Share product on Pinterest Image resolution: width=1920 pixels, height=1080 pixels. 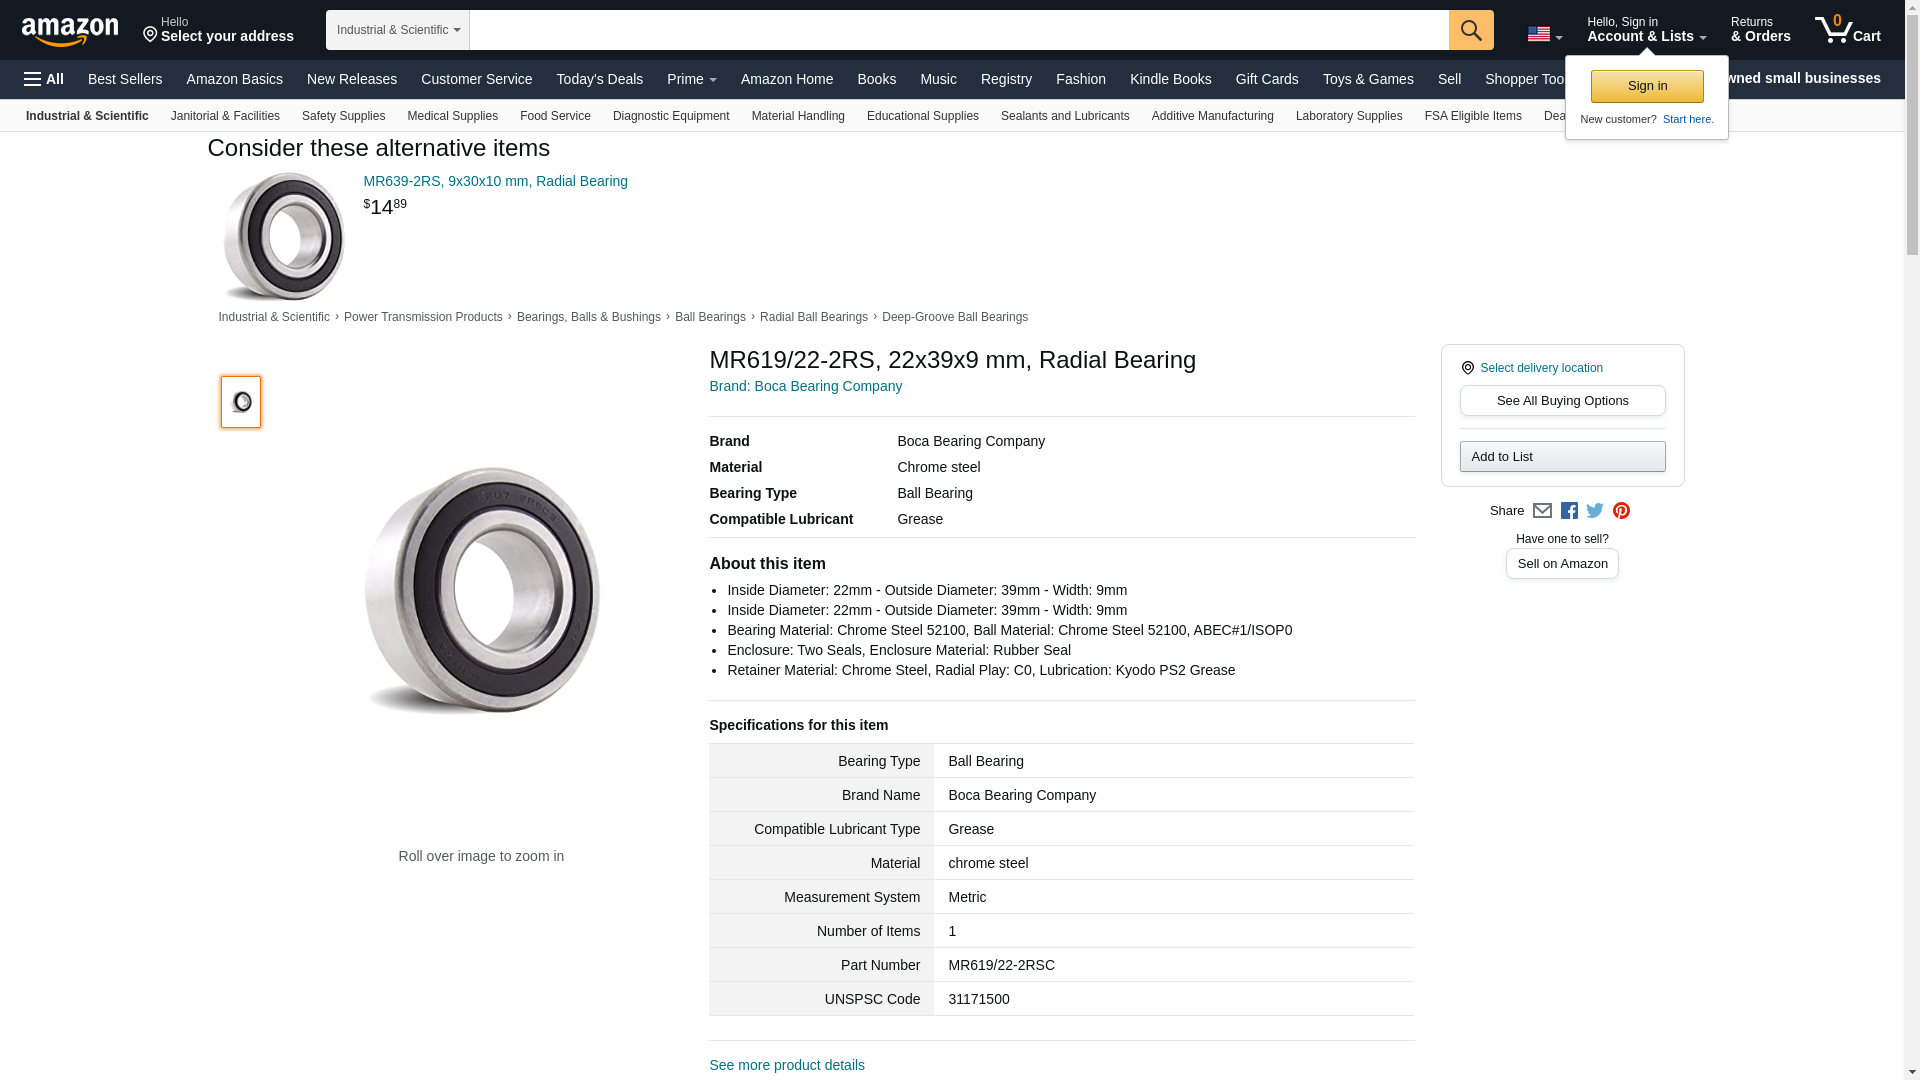pos(1621,511)
